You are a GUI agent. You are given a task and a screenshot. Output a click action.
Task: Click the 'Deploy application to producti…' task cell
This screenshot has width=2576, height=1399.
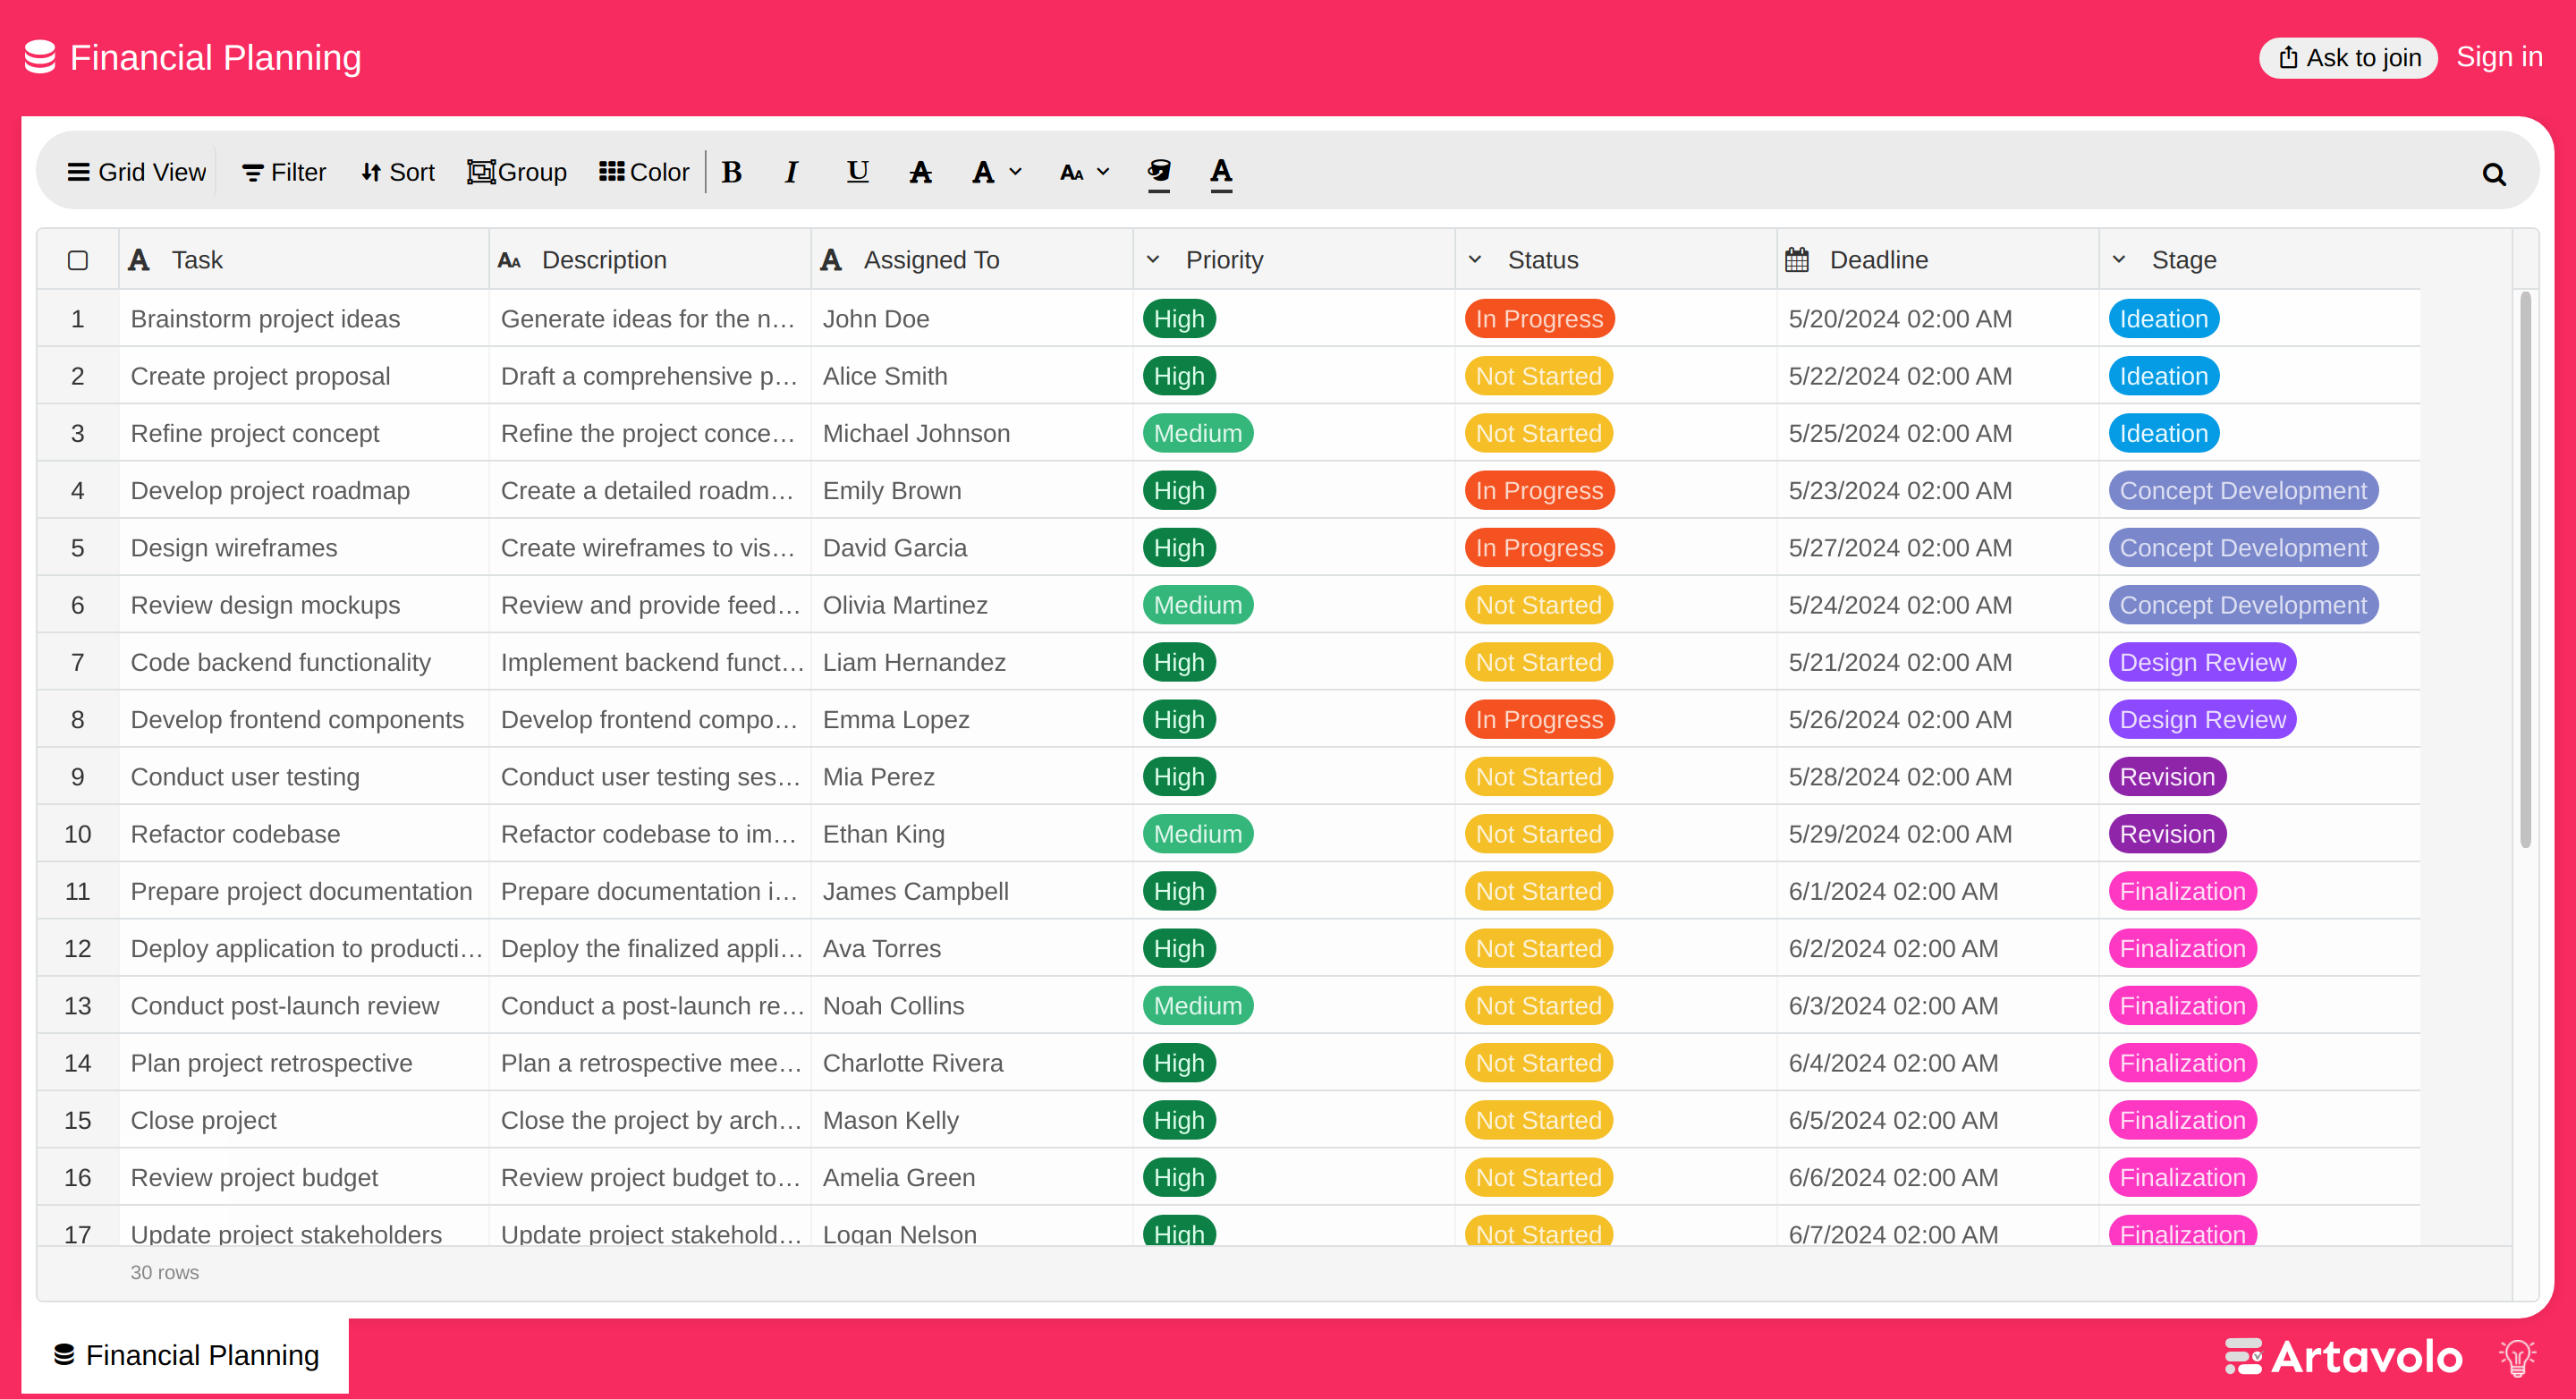304,949
